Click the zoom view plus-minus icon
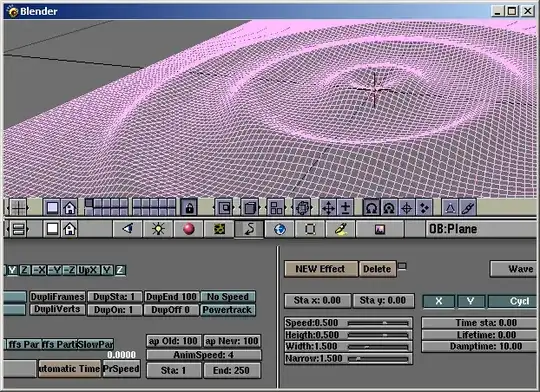Viewport: 540px width, 392px height. pos(345,208)
